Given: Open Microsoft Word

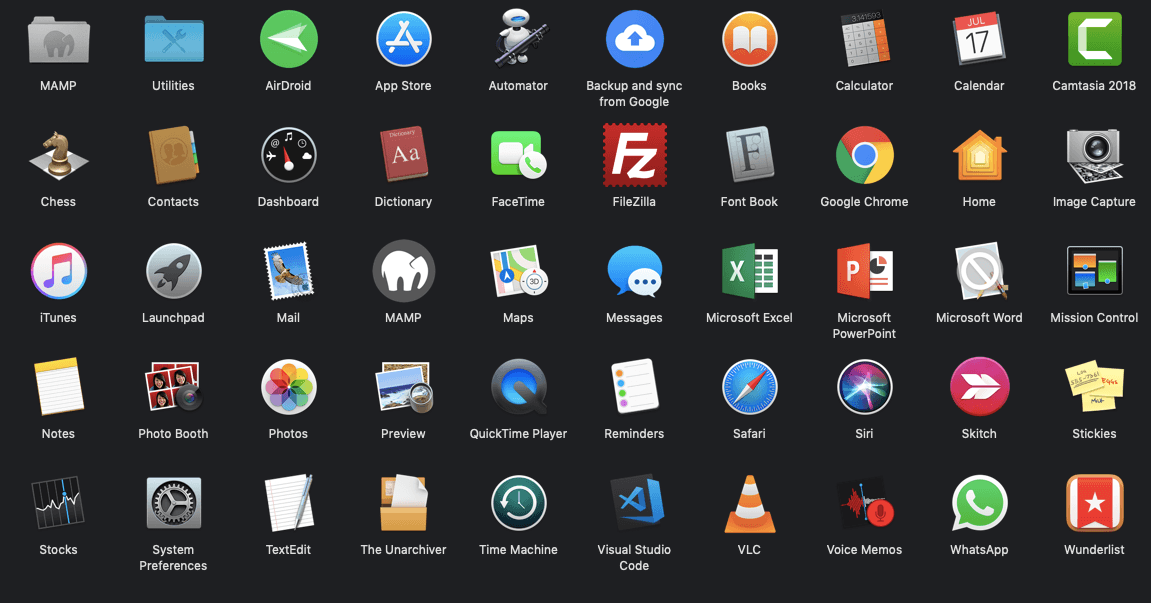Looking at the screenshot, I should pyautogui.click(x=979, y=271).
